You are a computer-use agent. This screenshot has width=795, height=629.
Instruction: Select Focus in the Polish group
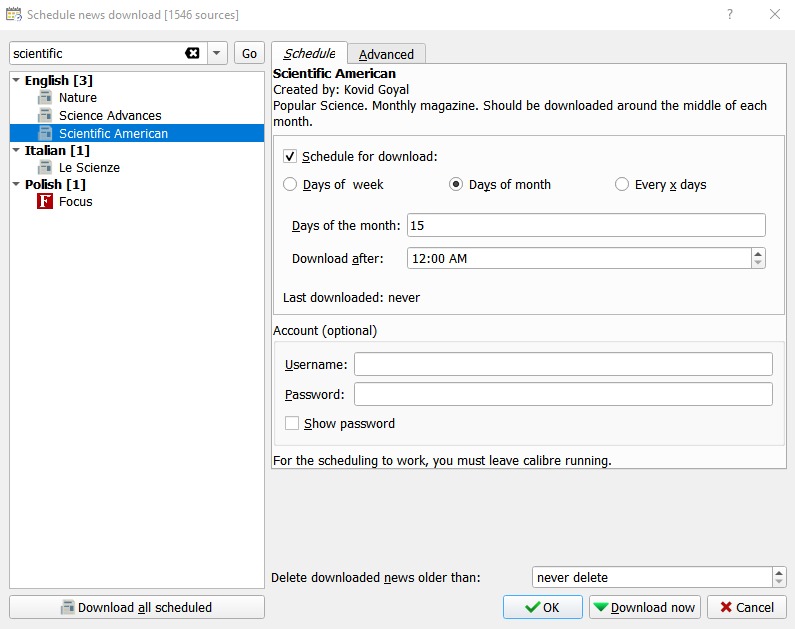click(76, 201)
